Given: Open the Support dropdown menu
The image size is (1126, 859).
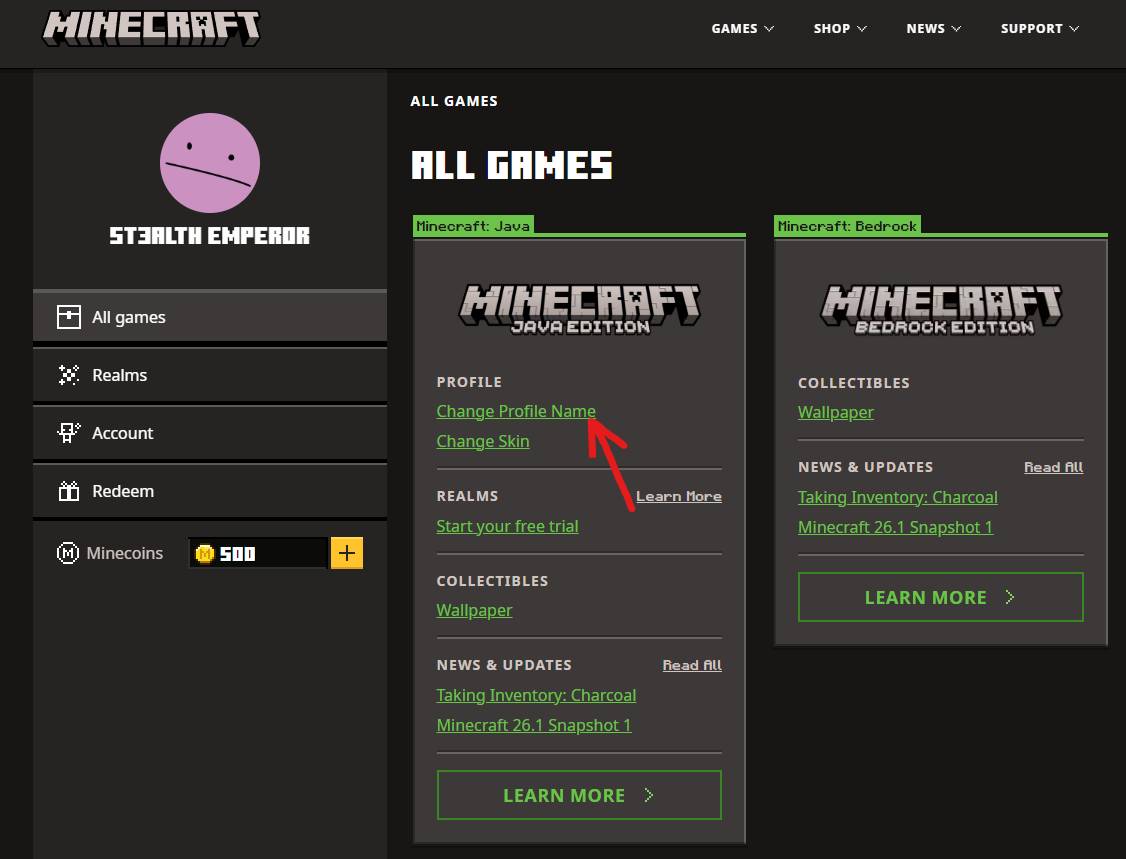Looking at the screenshot, I should coord(1039,28).
